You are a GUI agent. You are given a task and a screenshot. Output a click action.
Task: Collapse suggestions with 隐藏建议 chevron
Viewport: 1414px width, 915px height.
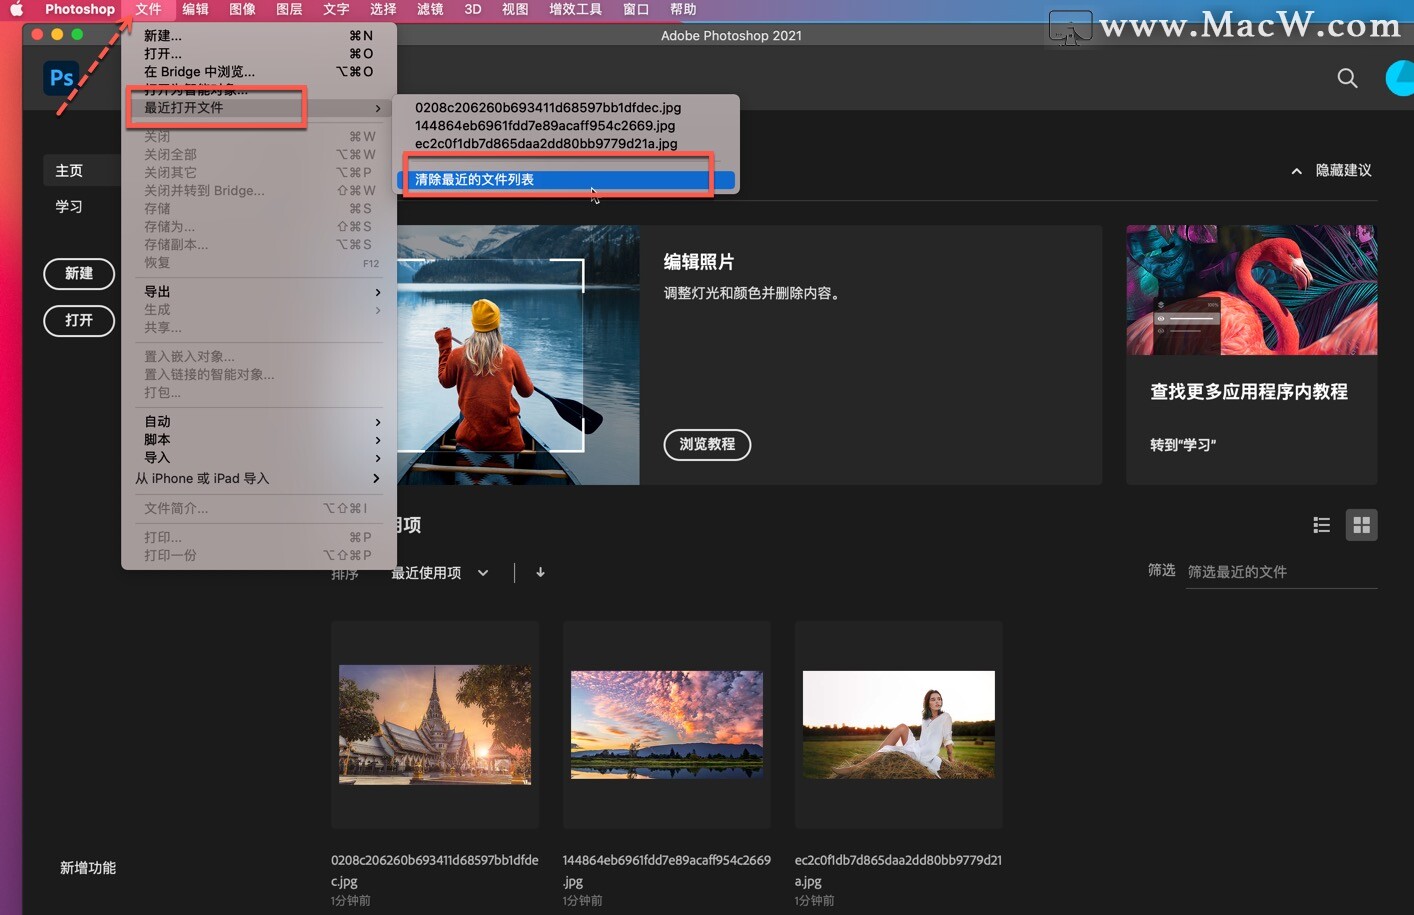tap(1296, 171)
